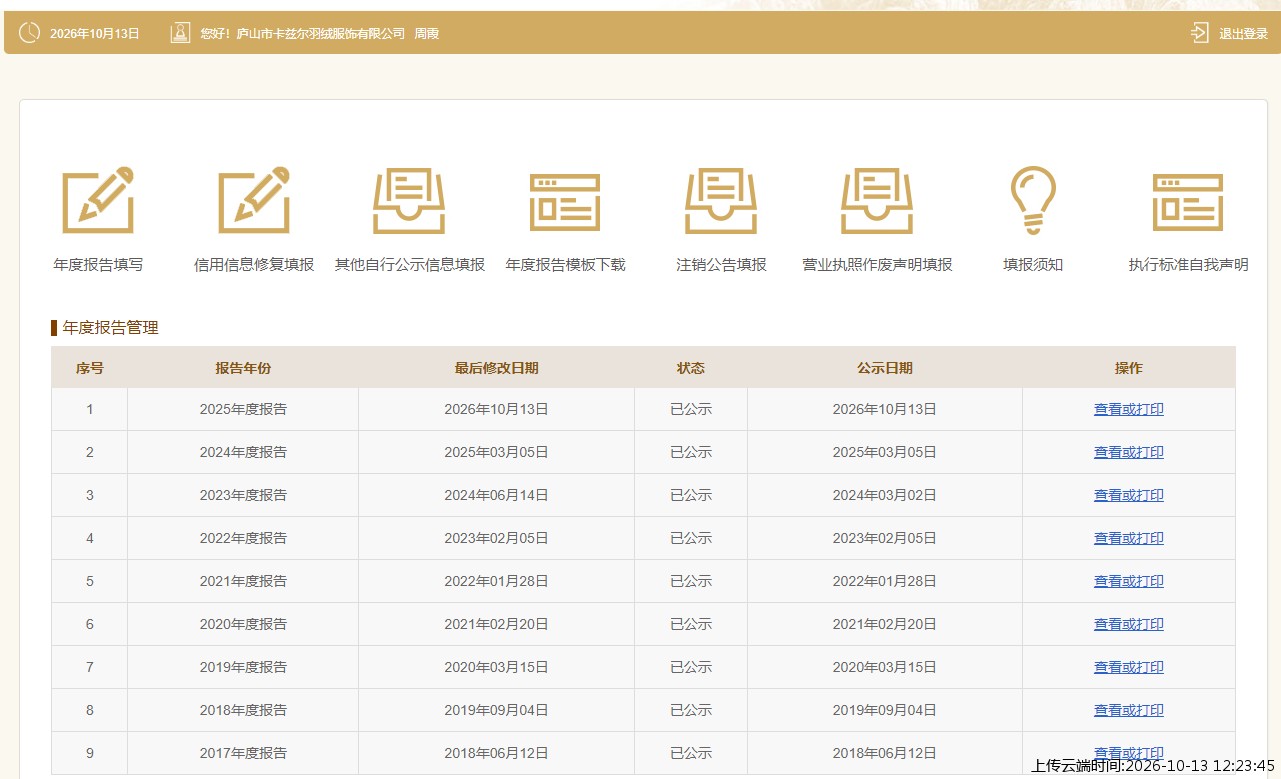Image resolution: width=1281 pixels, height=779 pixels.
Task: Open 查看或打印 for 2023年度报告
Action: point(1128,495)
